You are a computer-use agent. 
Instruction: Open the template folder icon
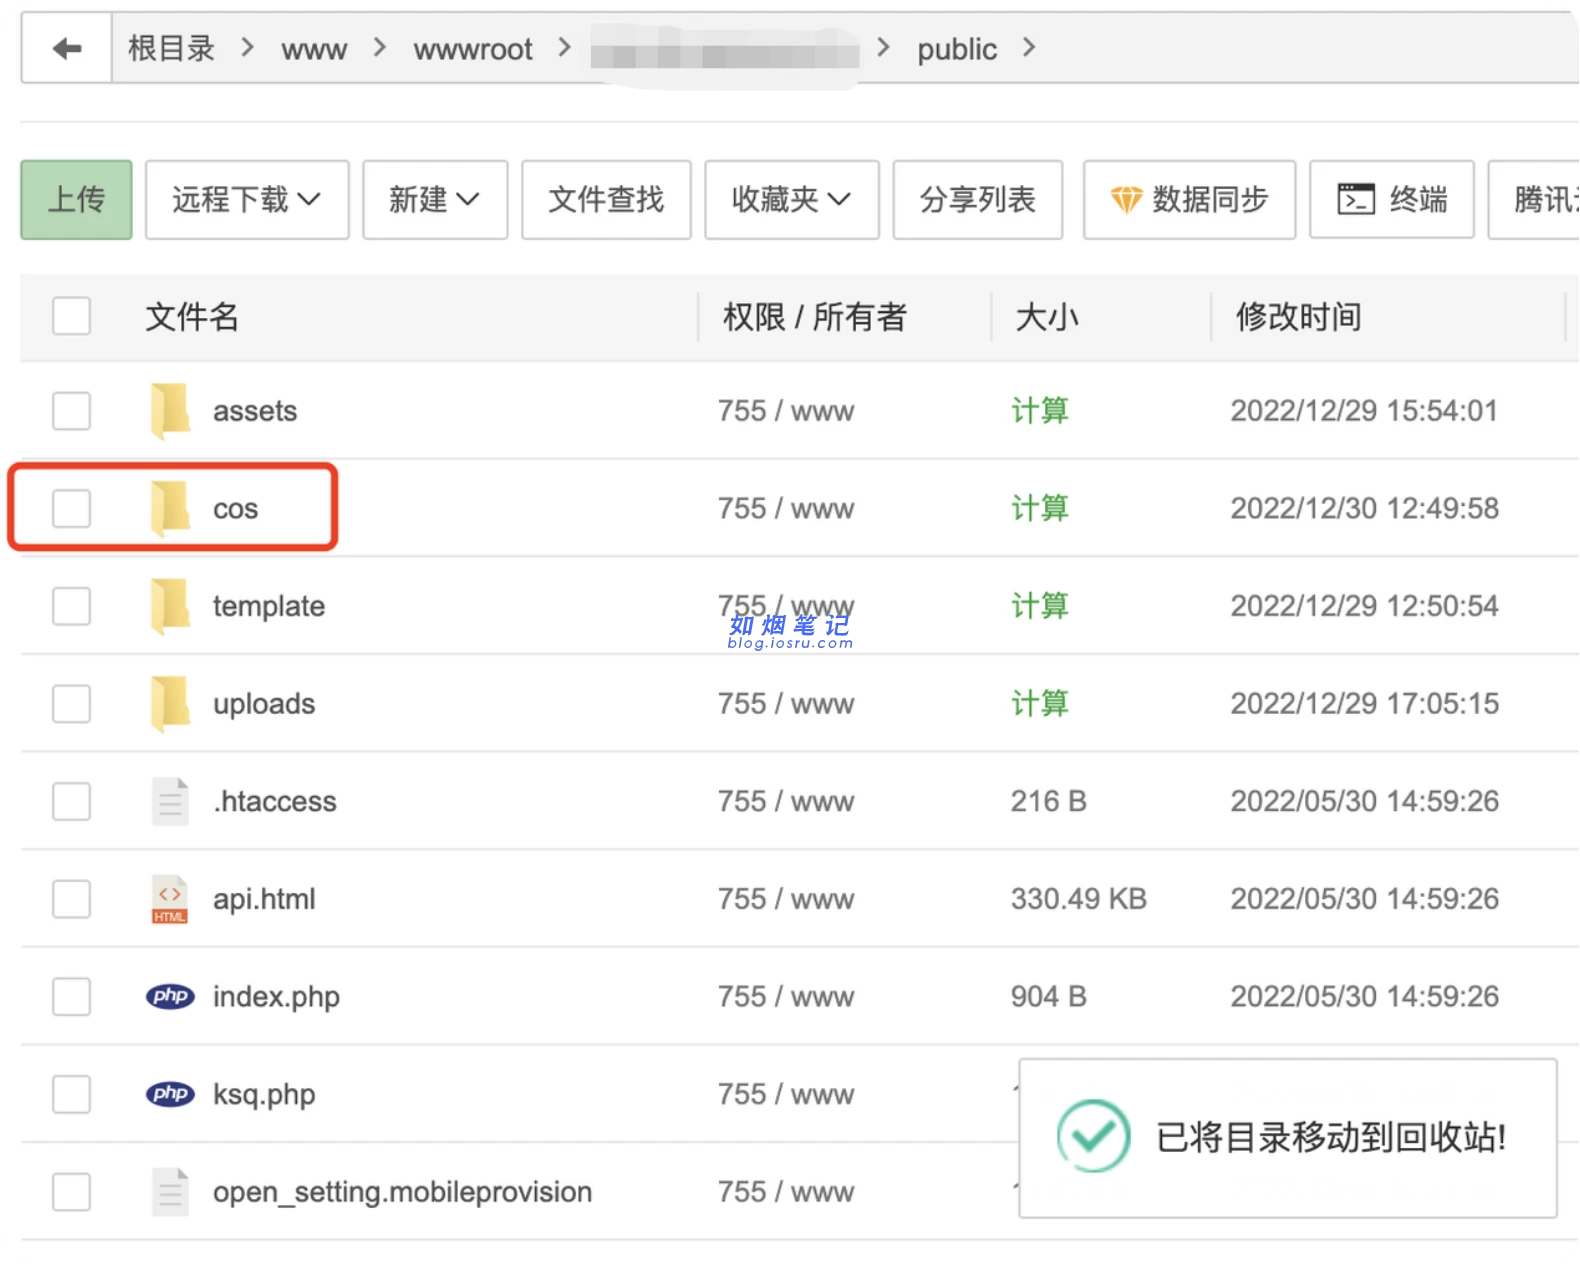tap(170, 606)
